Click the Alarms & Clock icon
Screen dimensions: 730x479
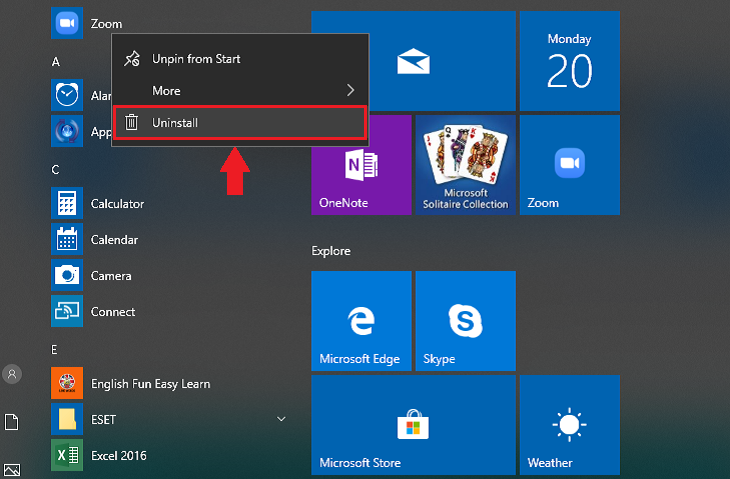coord(67,95)
